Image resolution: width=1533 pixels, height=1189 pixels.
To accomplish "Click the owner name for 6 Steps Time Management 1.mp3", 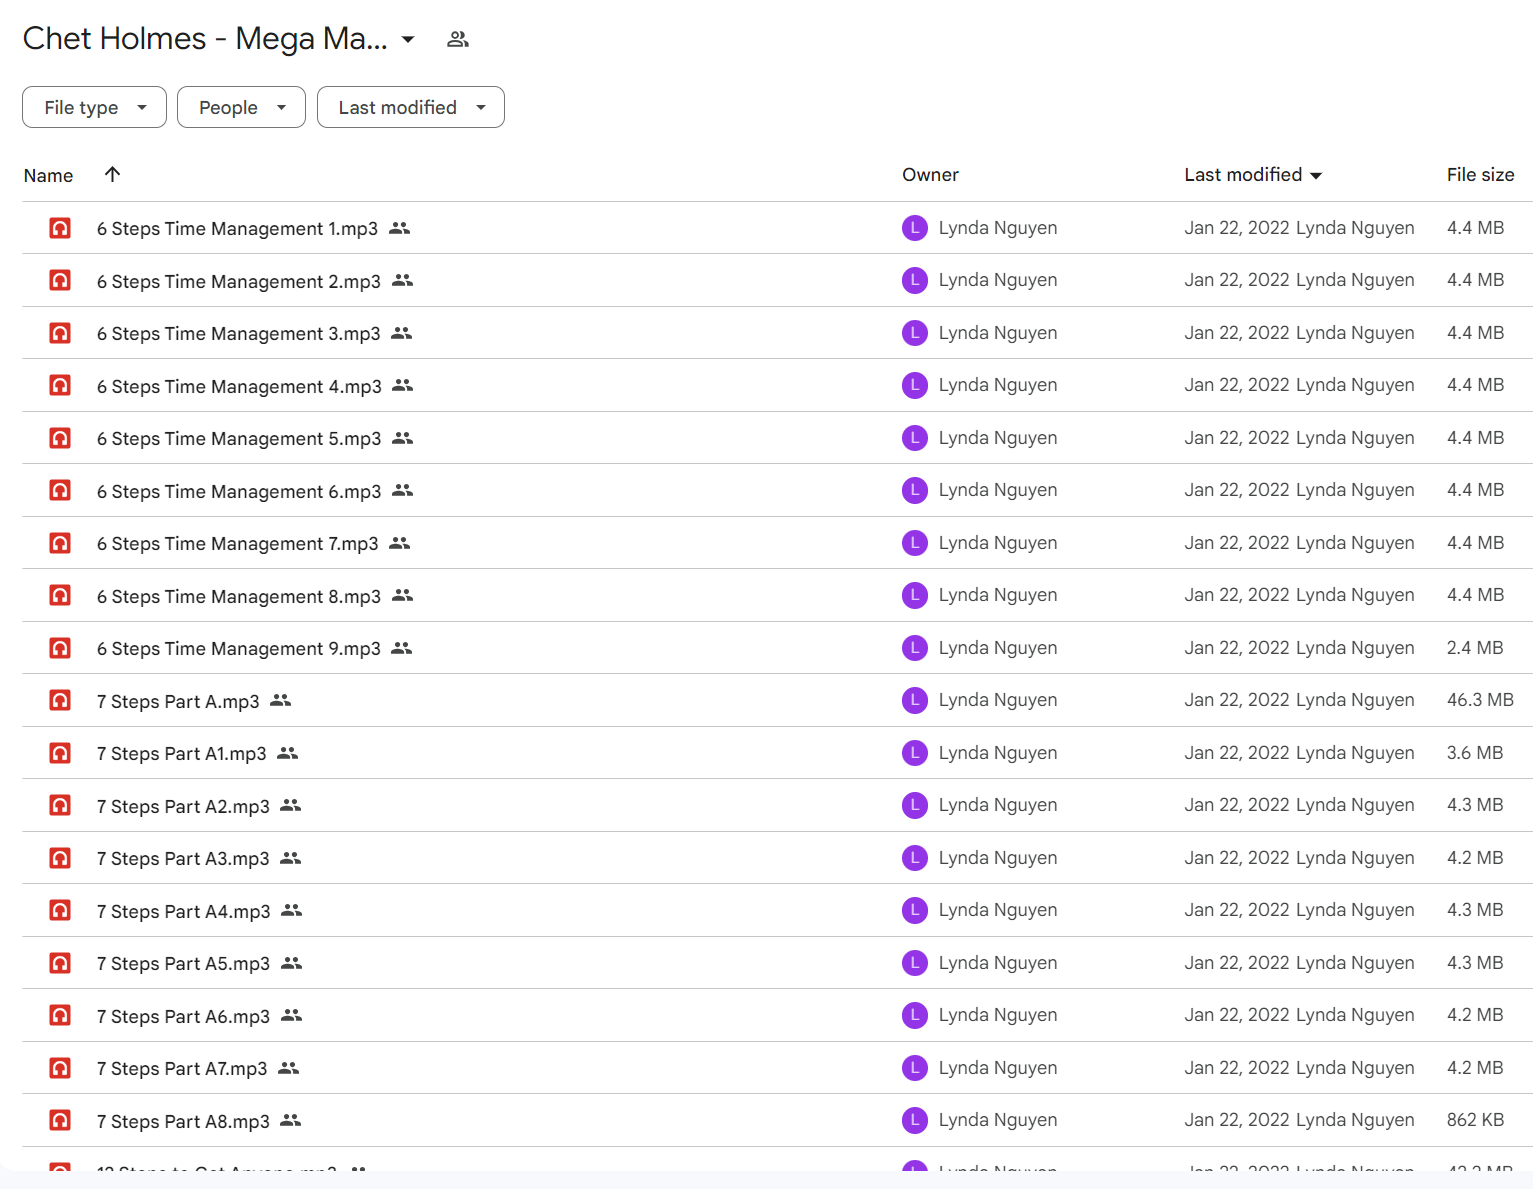I will (998, 228).
